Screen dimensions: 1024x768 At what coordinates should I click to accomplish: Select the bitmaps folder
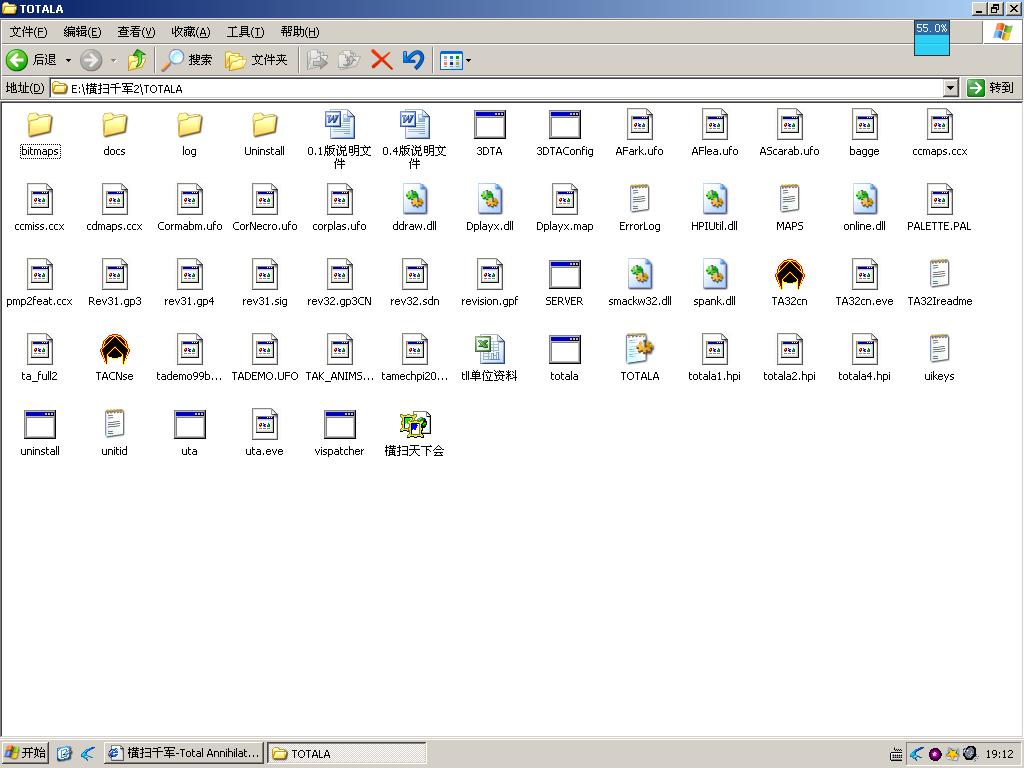(40, 125)
